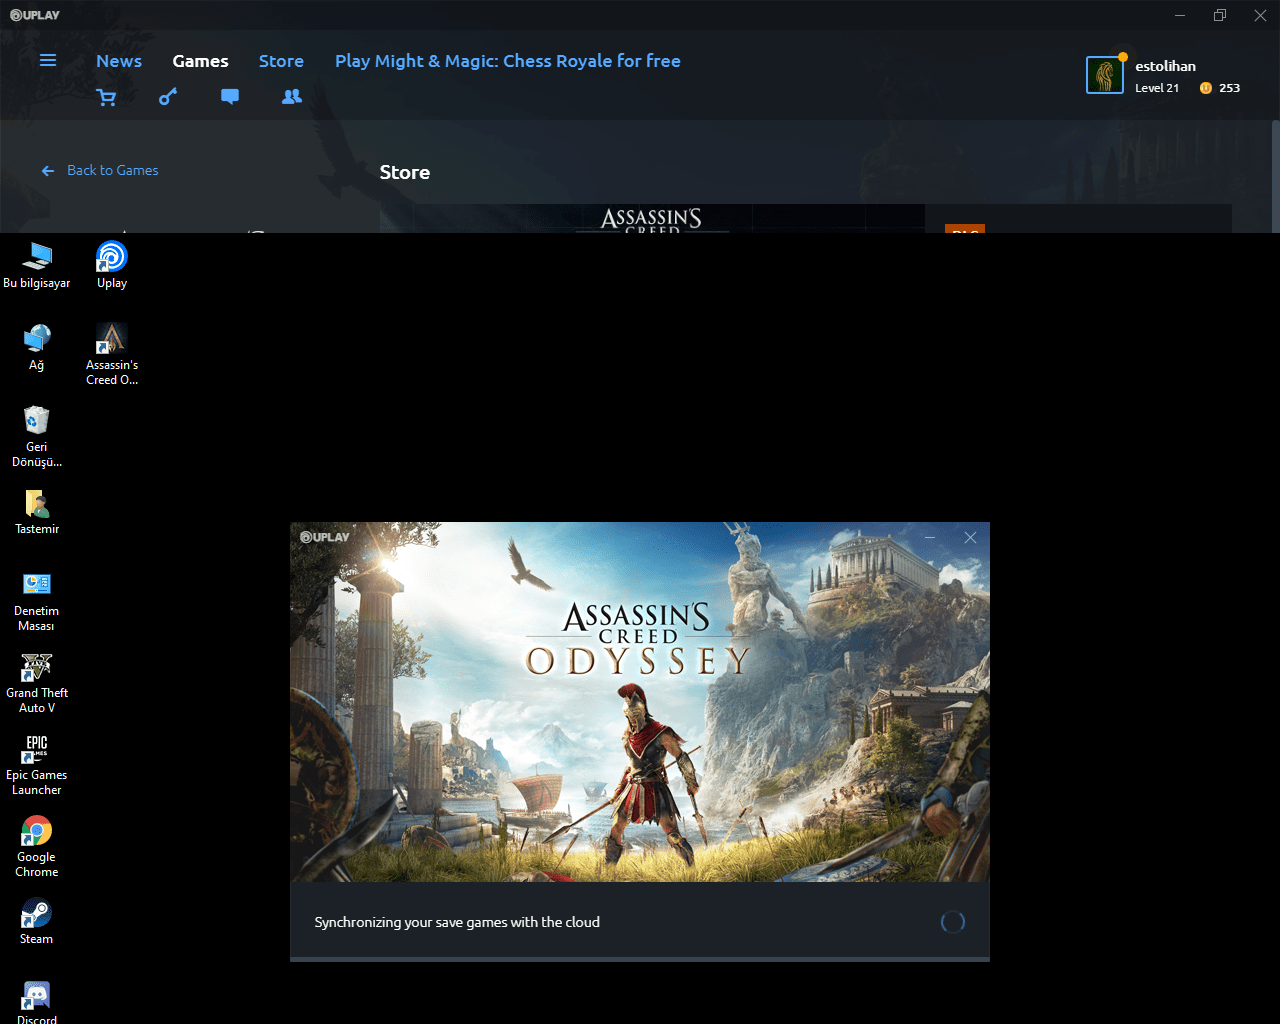Click the key activation icon
This screenshot has height=1024, width=1280.
(168, 97)
